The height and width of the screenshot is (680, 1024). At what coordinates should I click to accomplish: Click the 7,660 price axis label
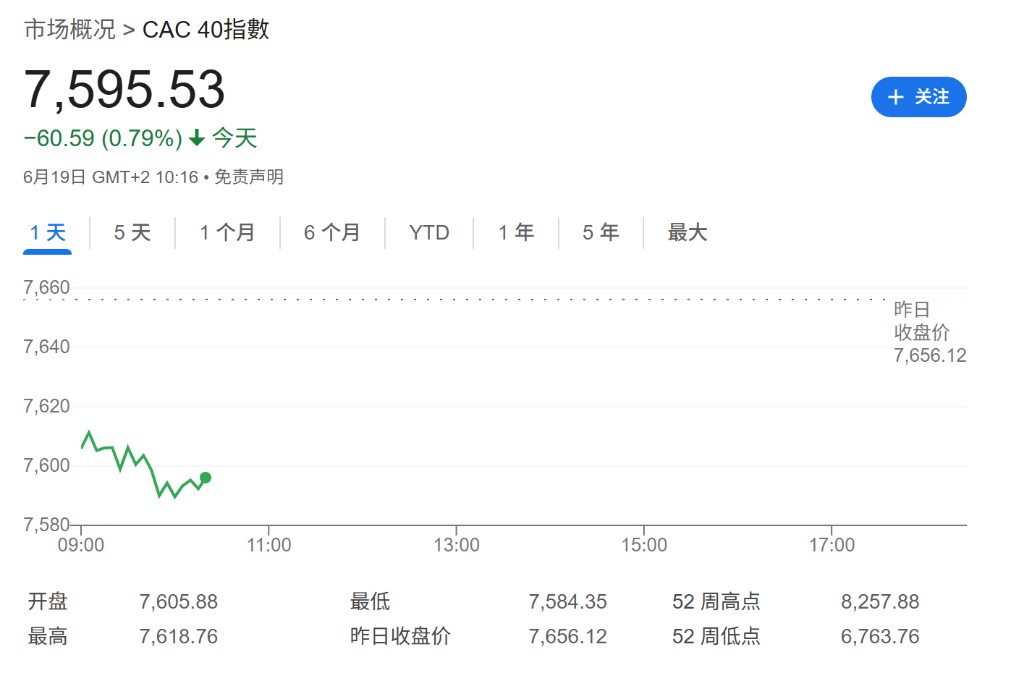[46, 287]
